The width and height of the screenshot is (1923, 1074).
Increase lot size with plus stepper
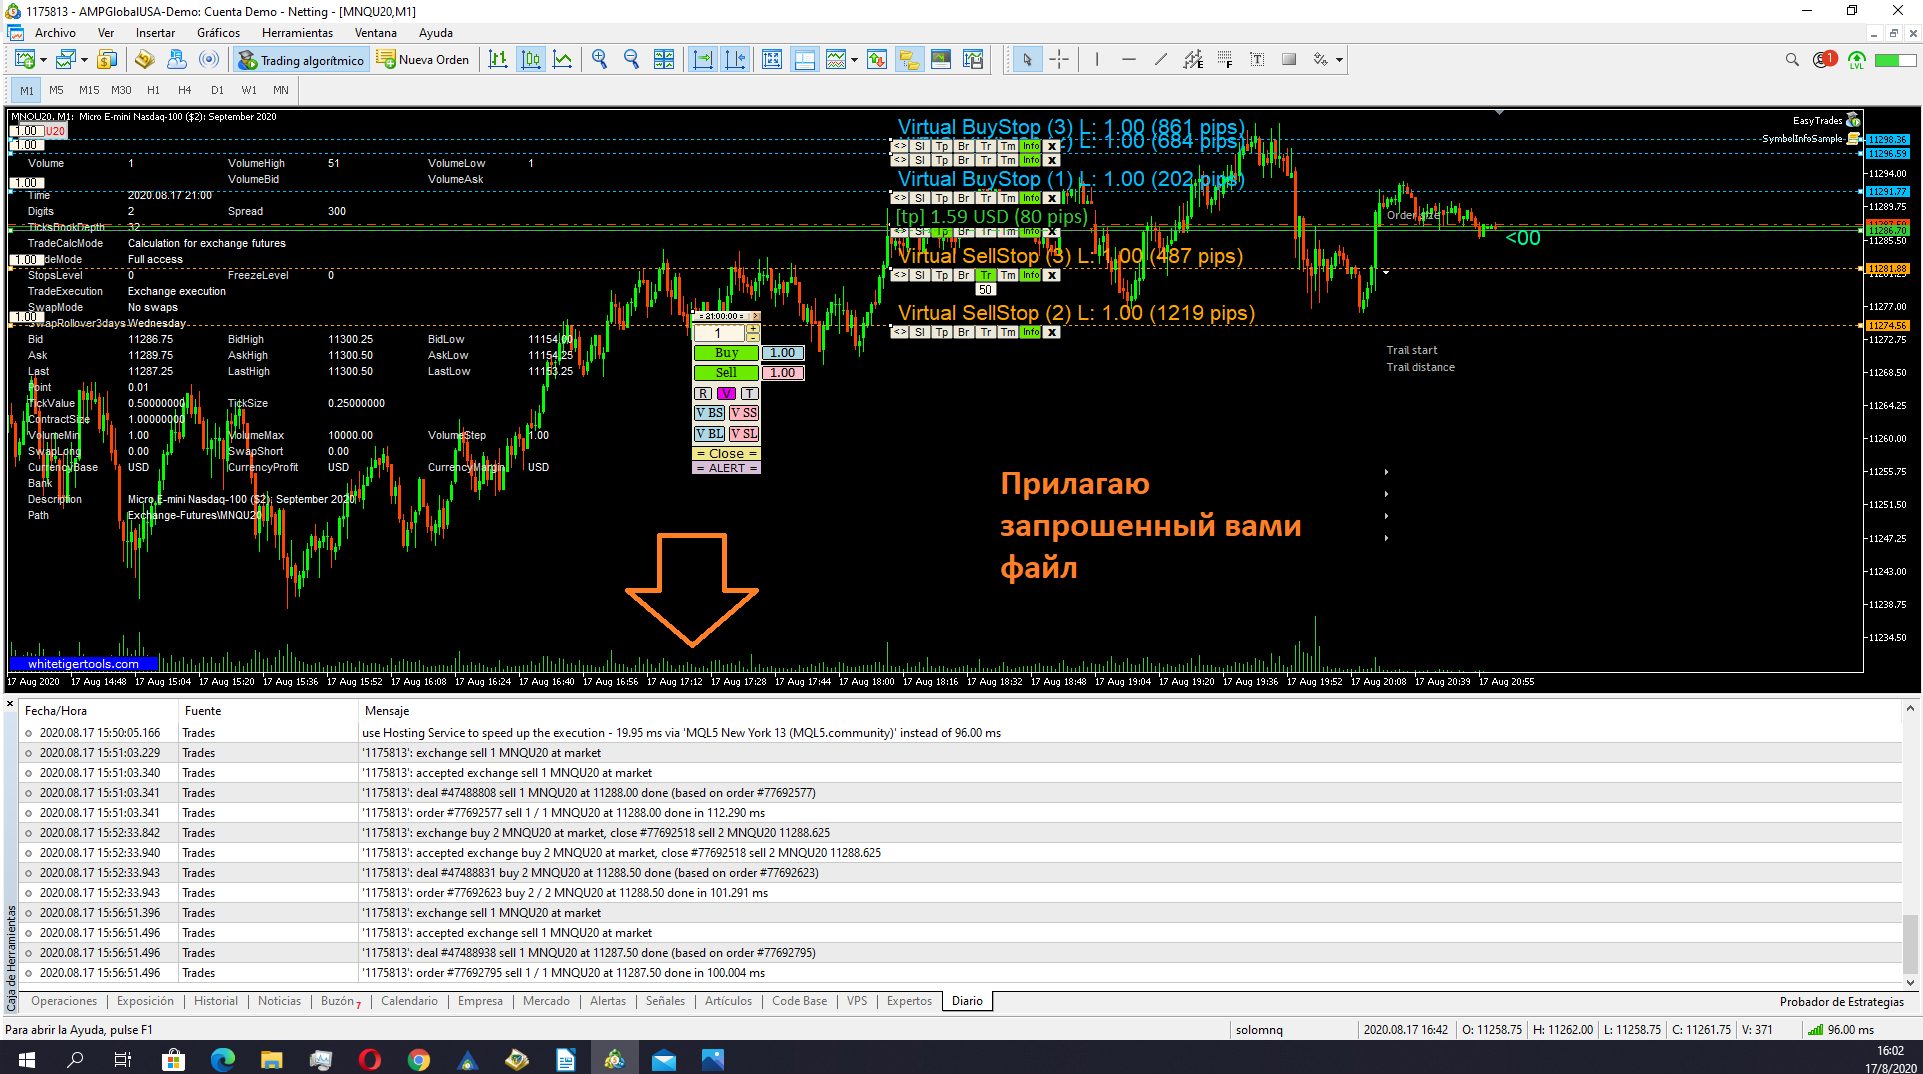pos(752,328)
